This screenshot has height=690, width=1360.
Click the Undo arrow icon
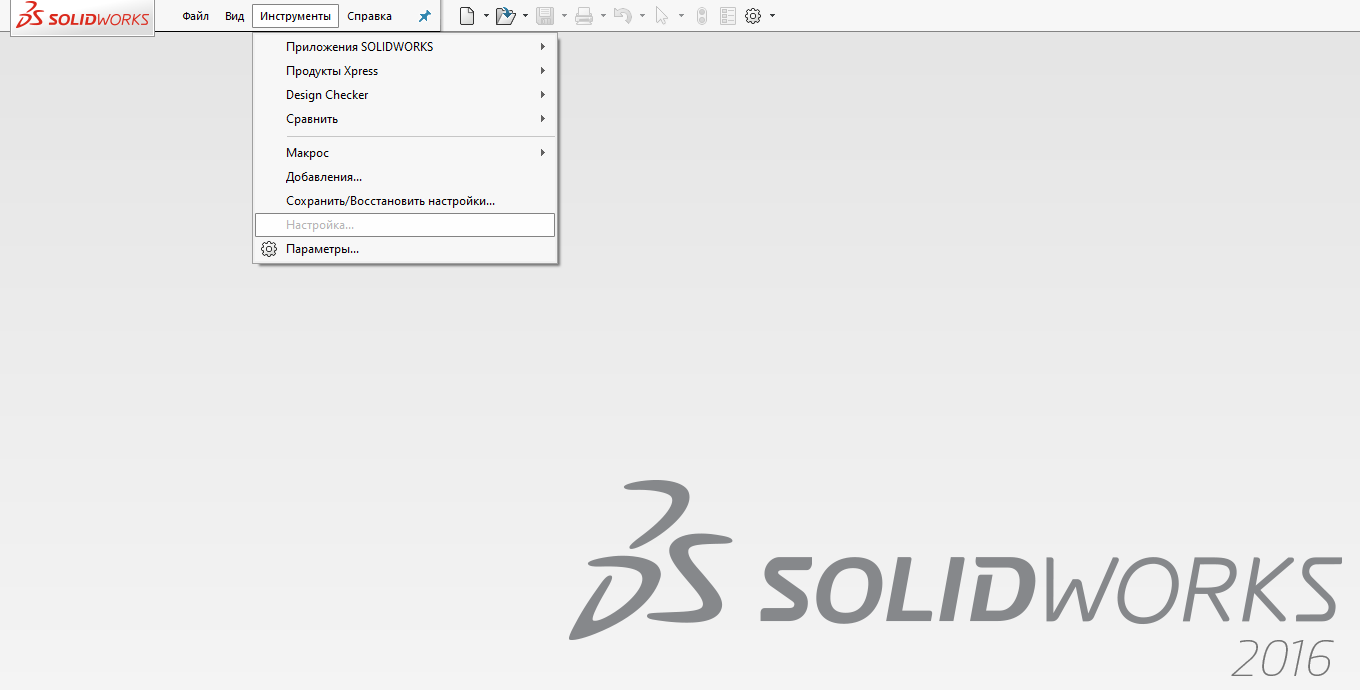point(622,16)
